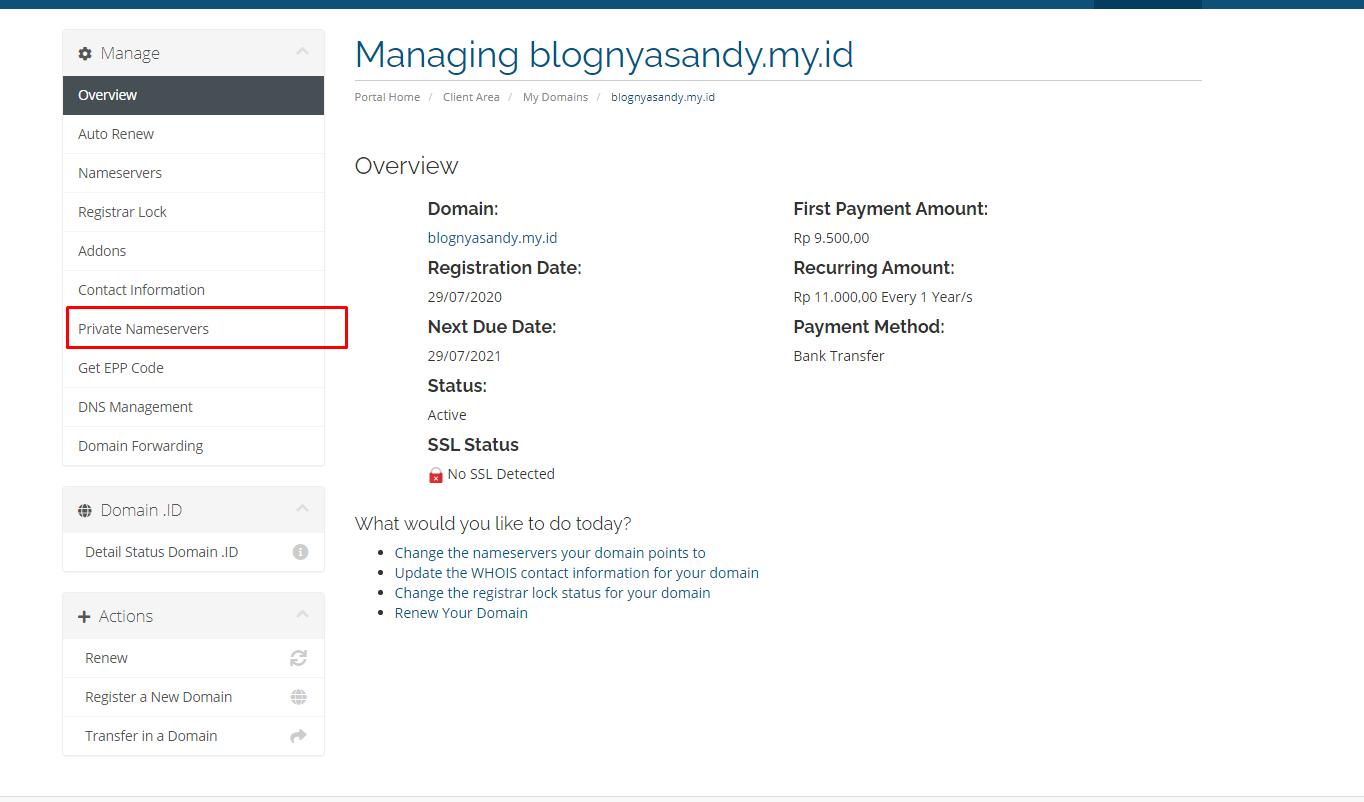The width and height of the screenshot is (1364, 802).
Task: Click Register a New Domain
Action: click(x=193, y=697)
